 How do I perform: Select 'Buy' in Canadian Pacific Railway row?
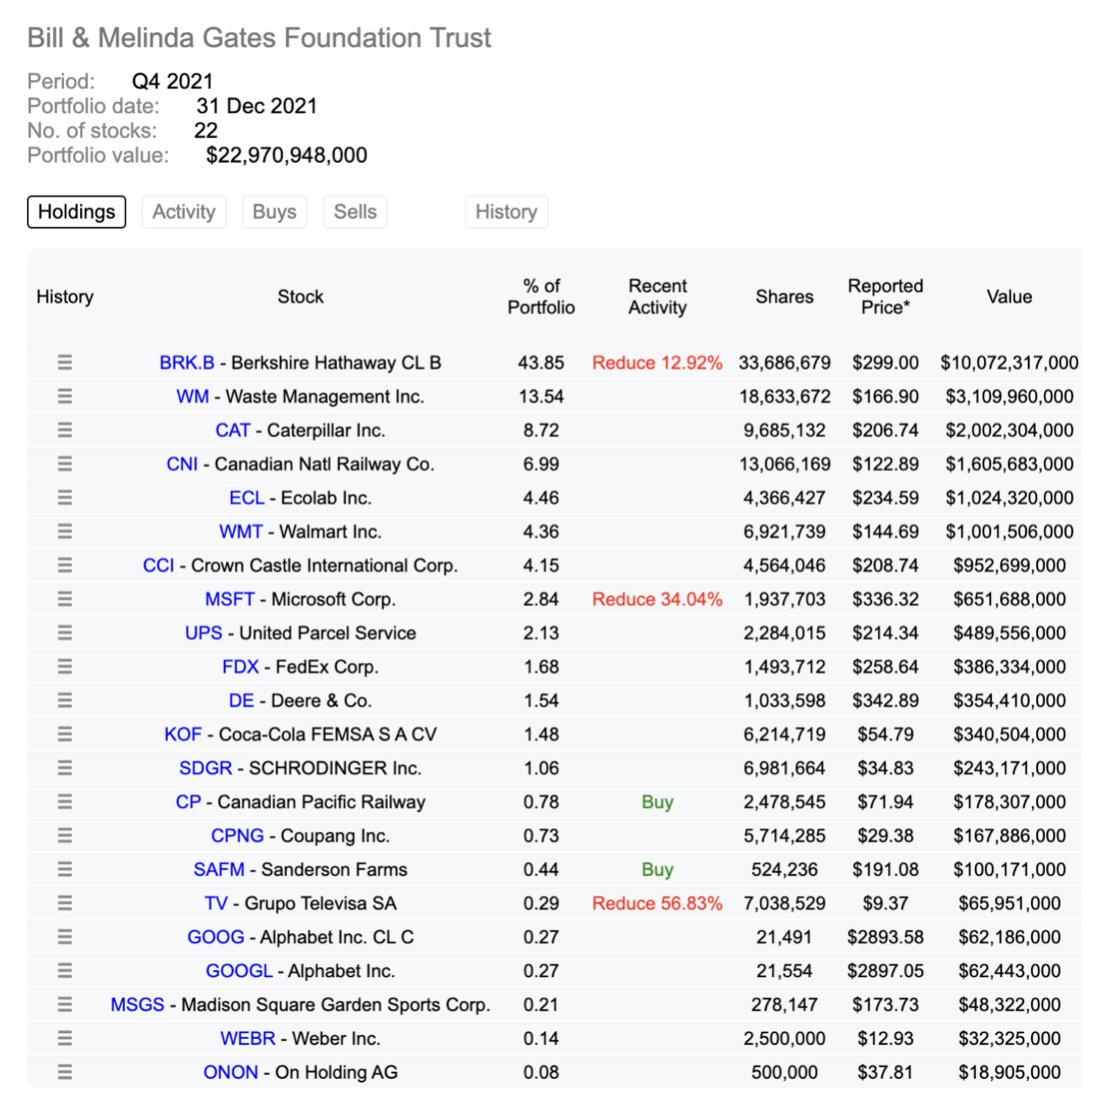click(x=657, y=802)
